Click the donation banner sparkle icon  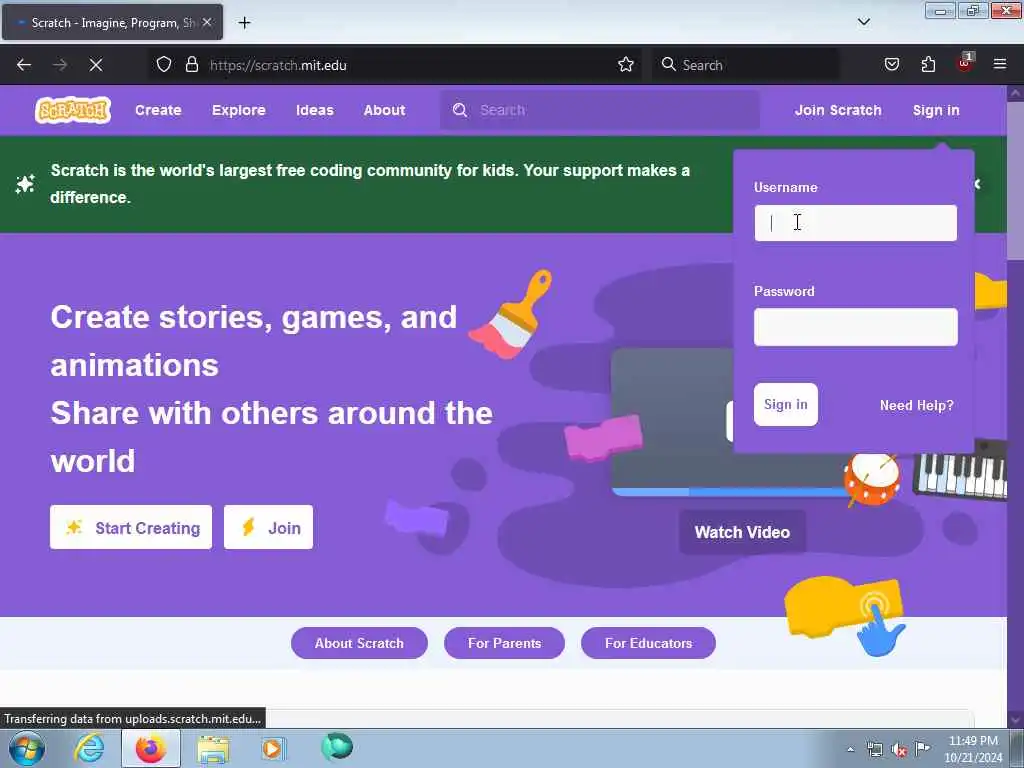tap(25, 184)
